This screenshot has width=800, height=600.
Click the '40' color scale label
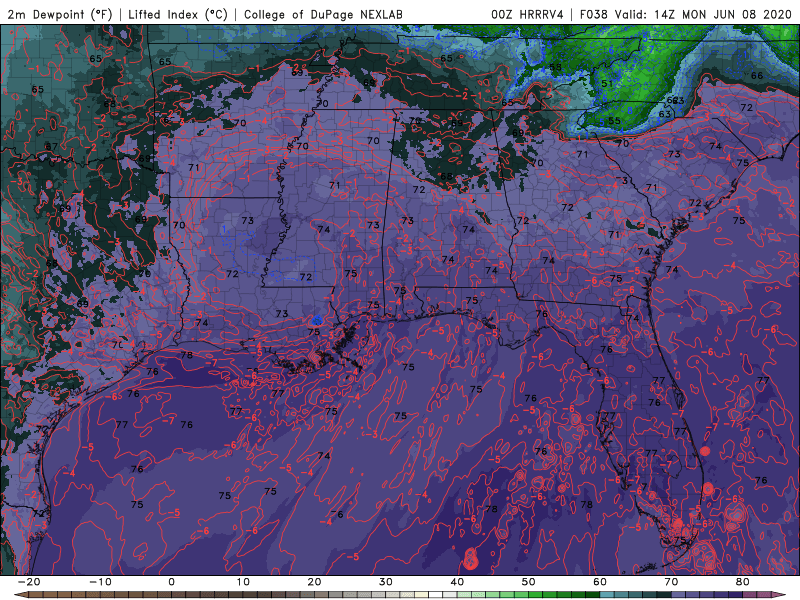click(457, 582)
